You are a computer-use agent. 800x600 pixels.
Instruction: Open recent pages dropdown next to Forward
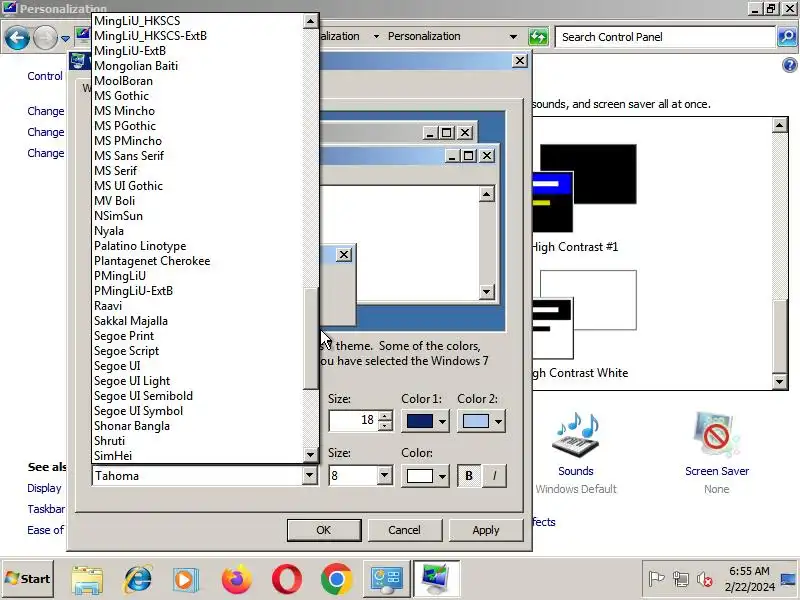coord(65,38)
